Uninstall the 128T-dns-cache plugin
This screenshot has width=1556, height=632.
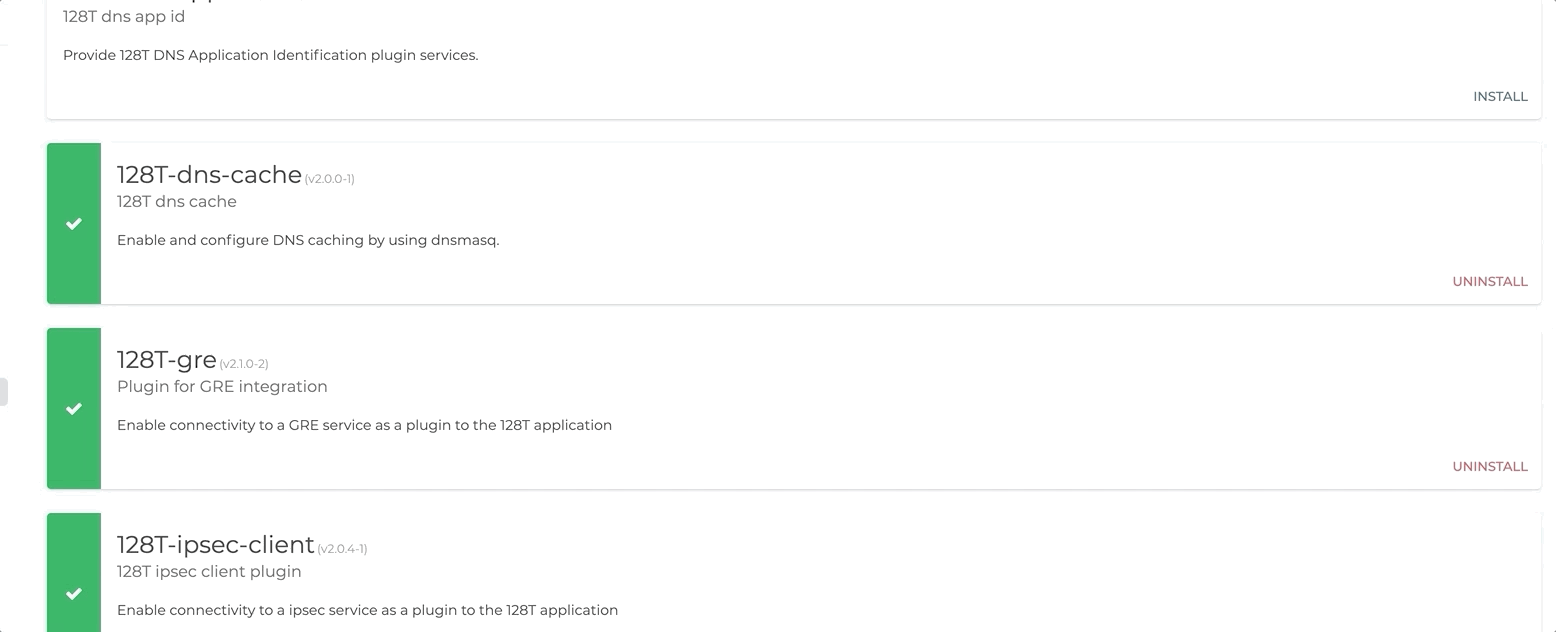pyautogui.click(x=1489, y=282)
